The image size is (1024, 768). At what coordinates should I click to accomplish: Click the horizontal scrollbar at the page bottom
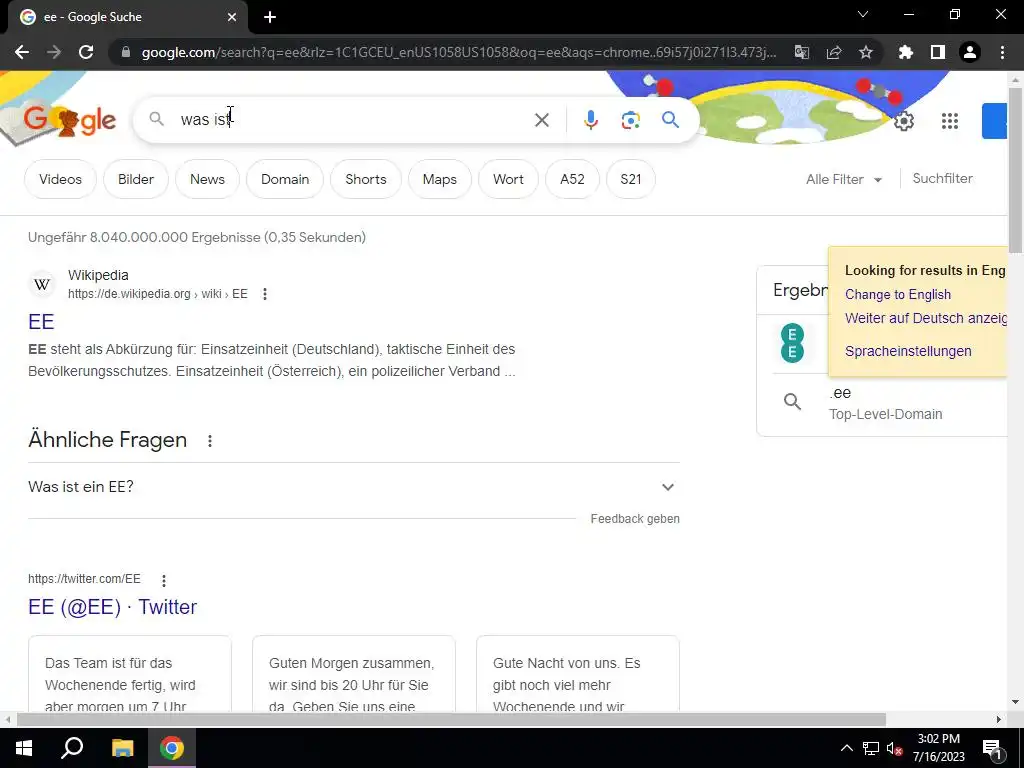[x=451, y=720]
